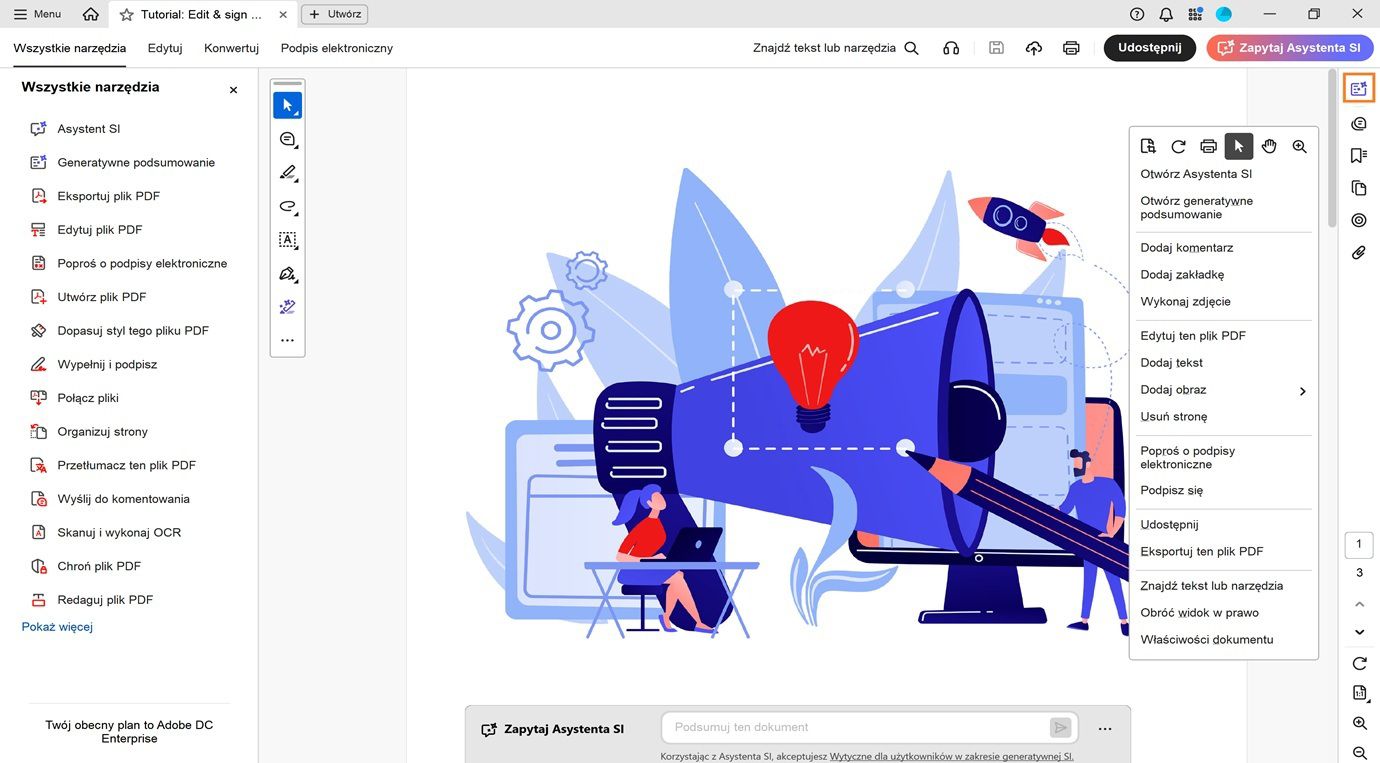Click the marquee zoom icon in context menu
1380x763 pixels.
[x=1299, y=146]
